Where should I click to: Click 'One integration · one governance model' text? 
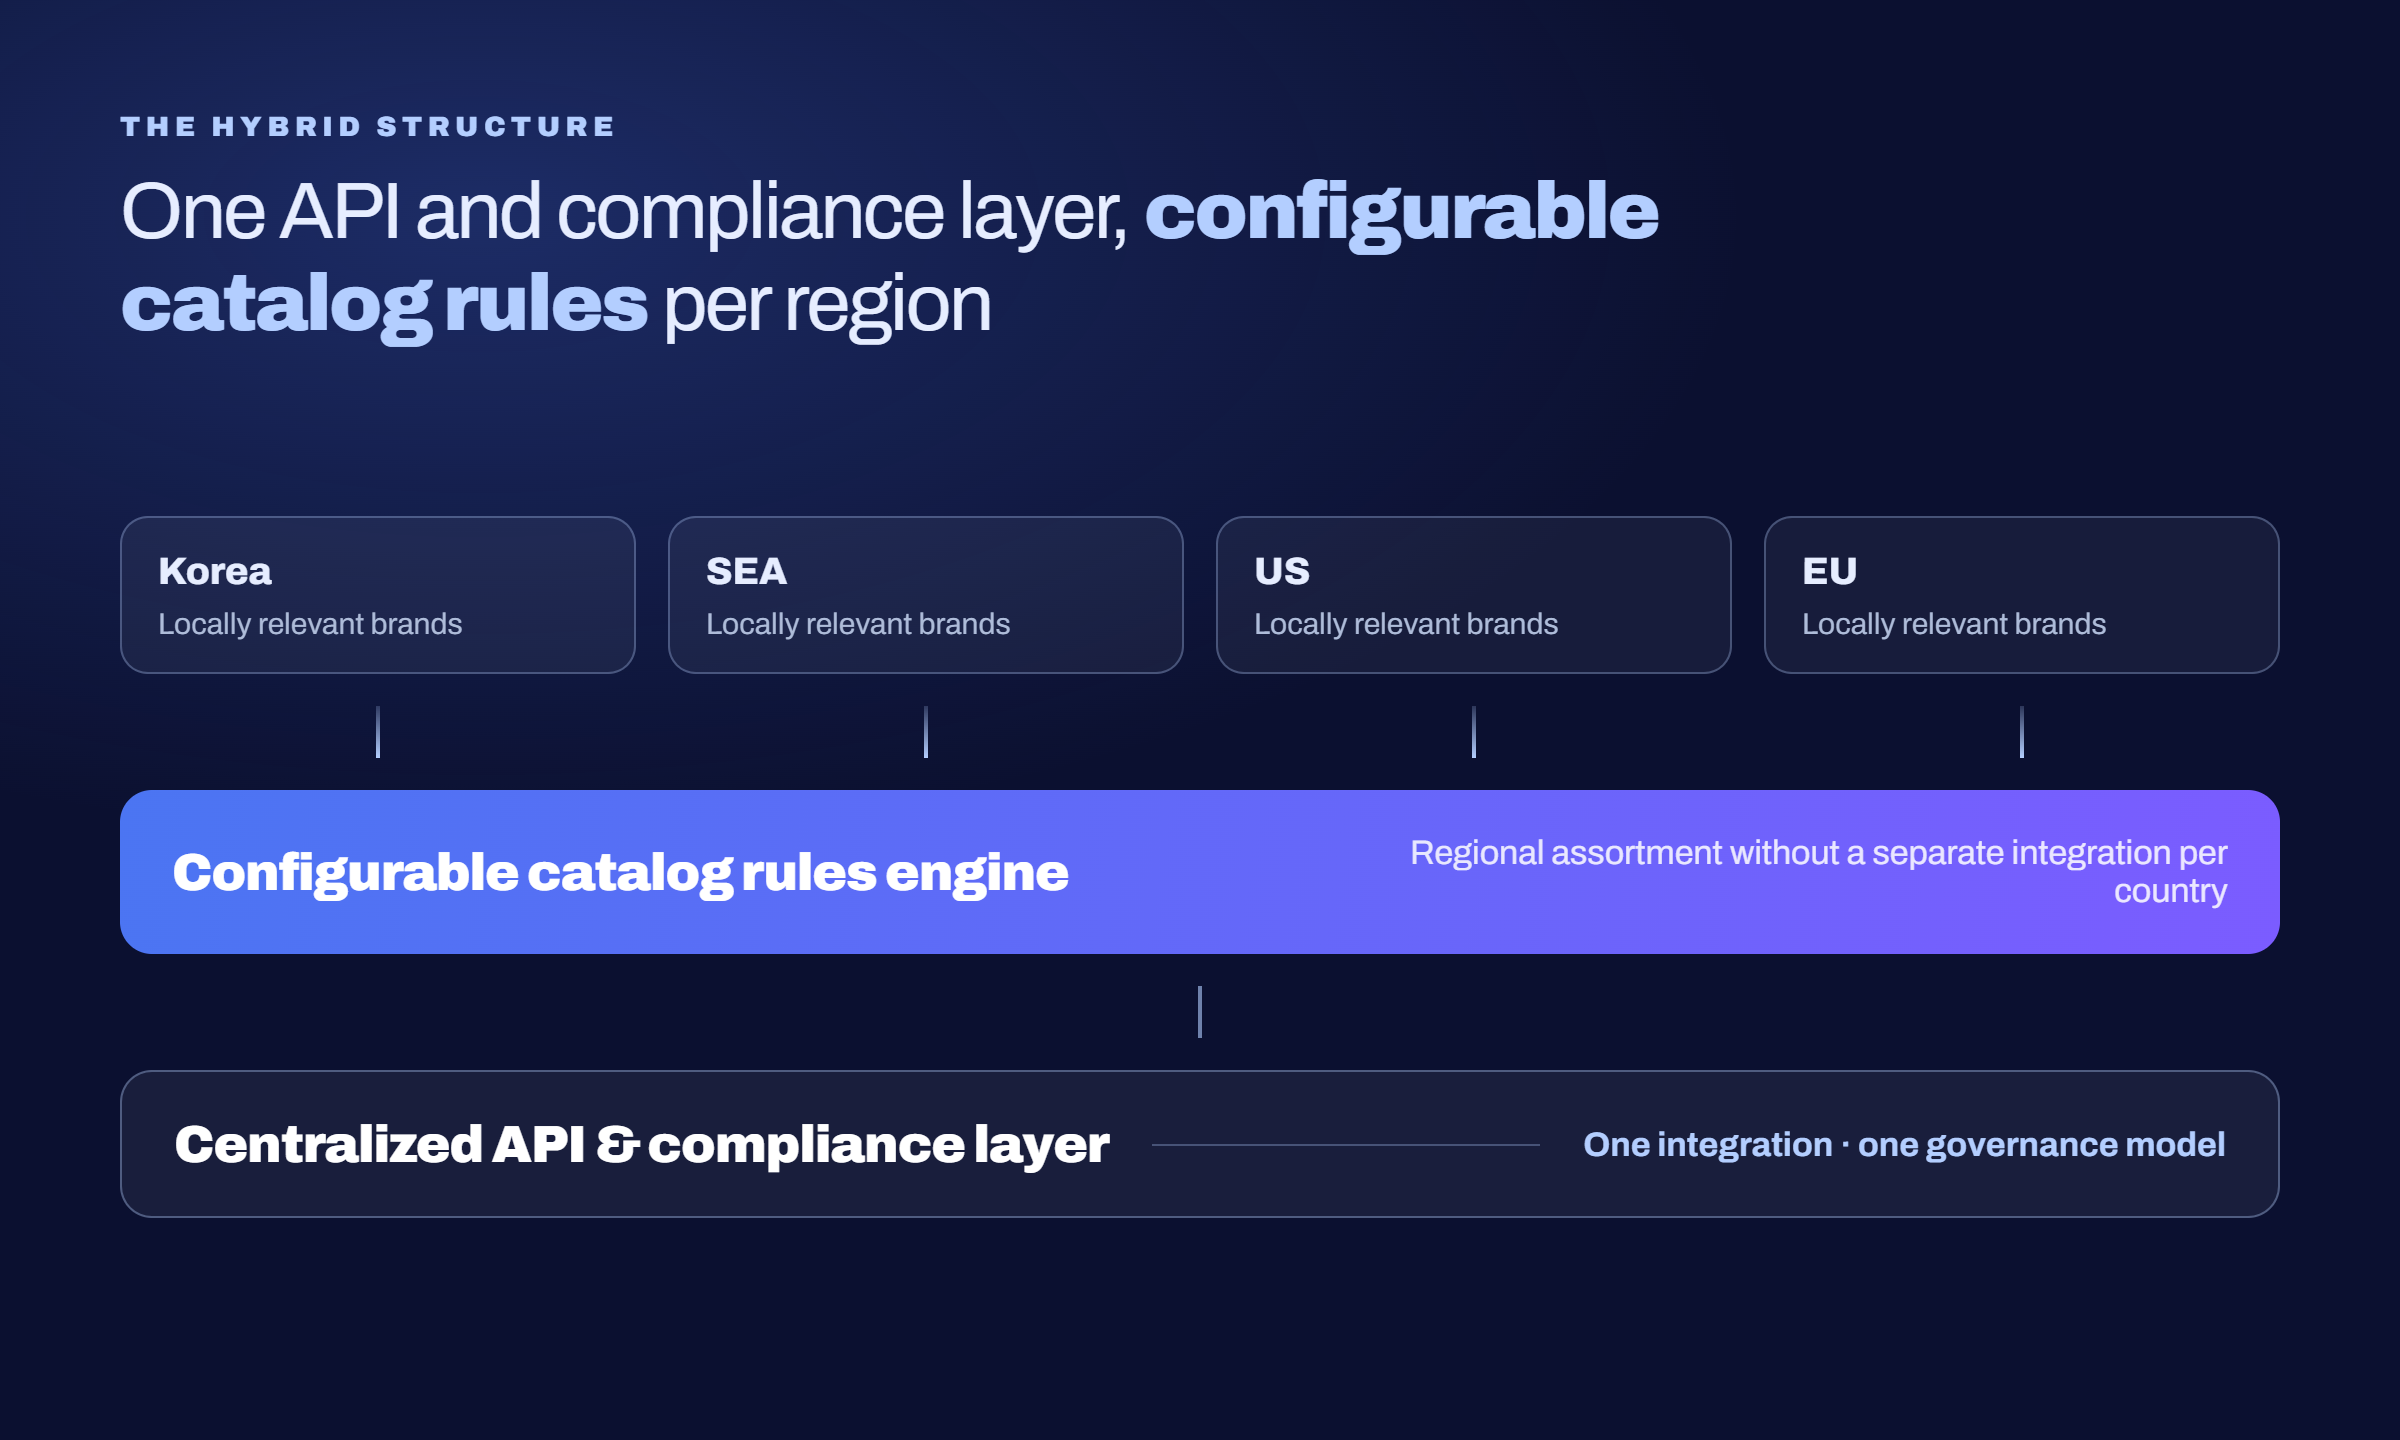coord(1904,1145)
